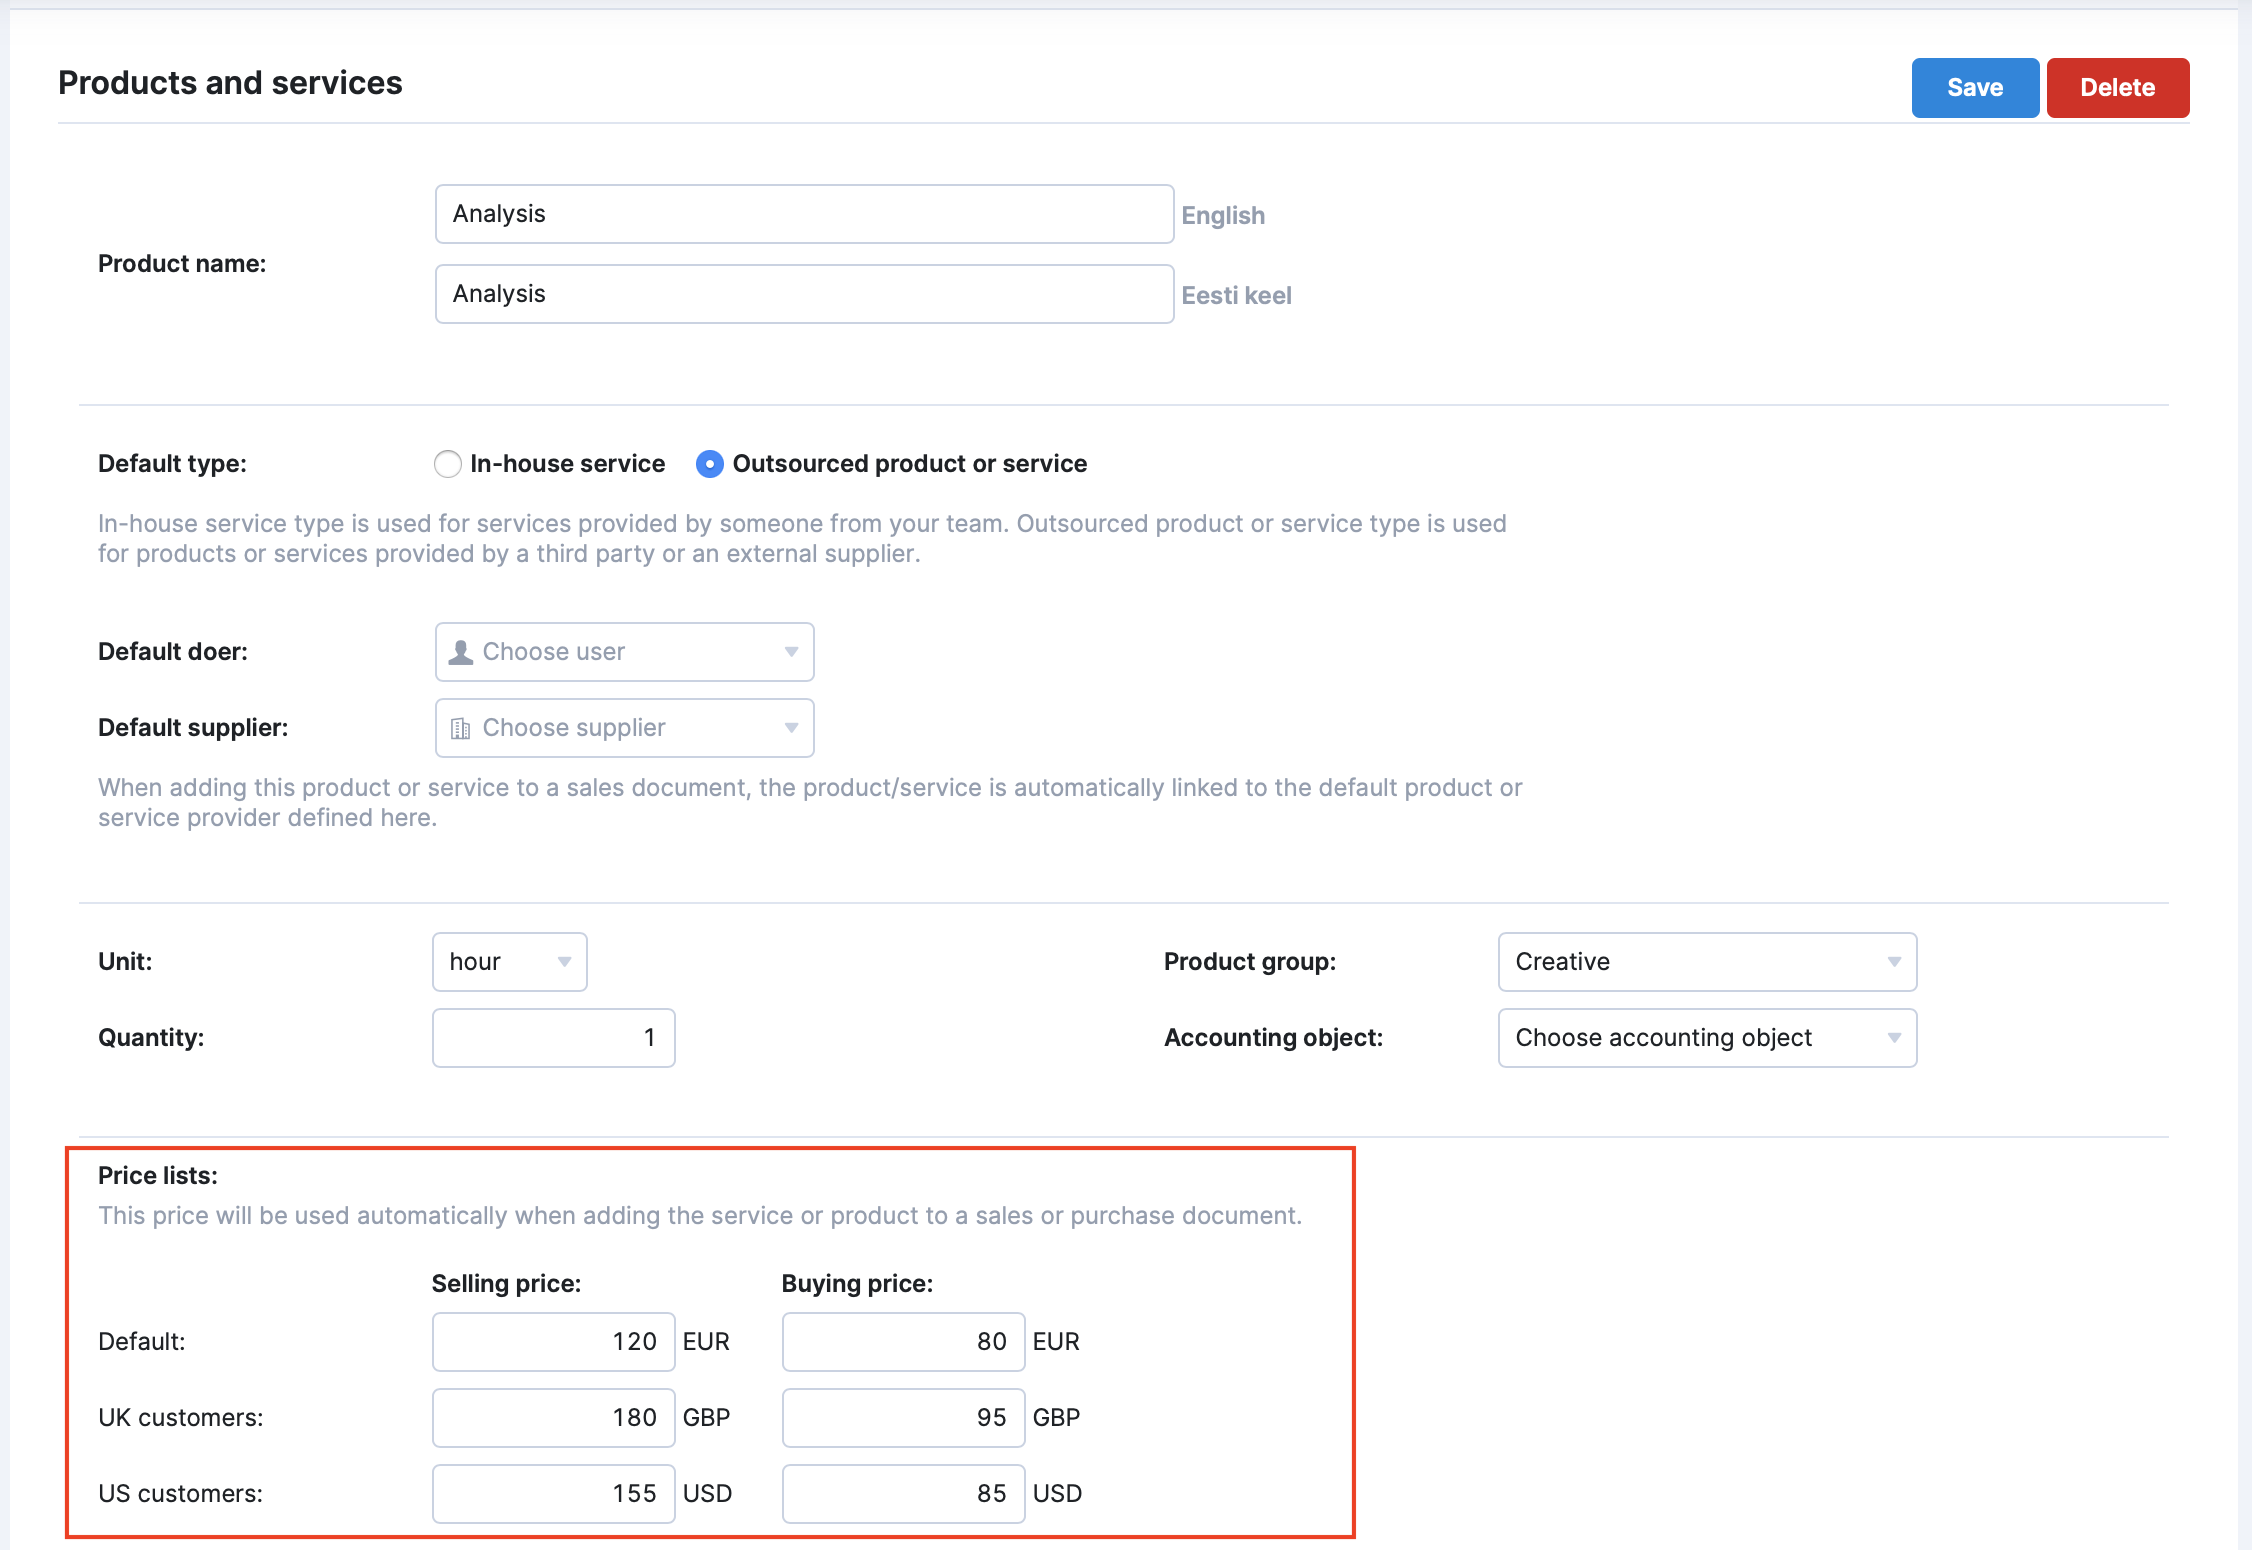The height and width of the screenshot is (1550, 2252).
Task: Click the Eesti keel language label
Action: click(1236, 295)
